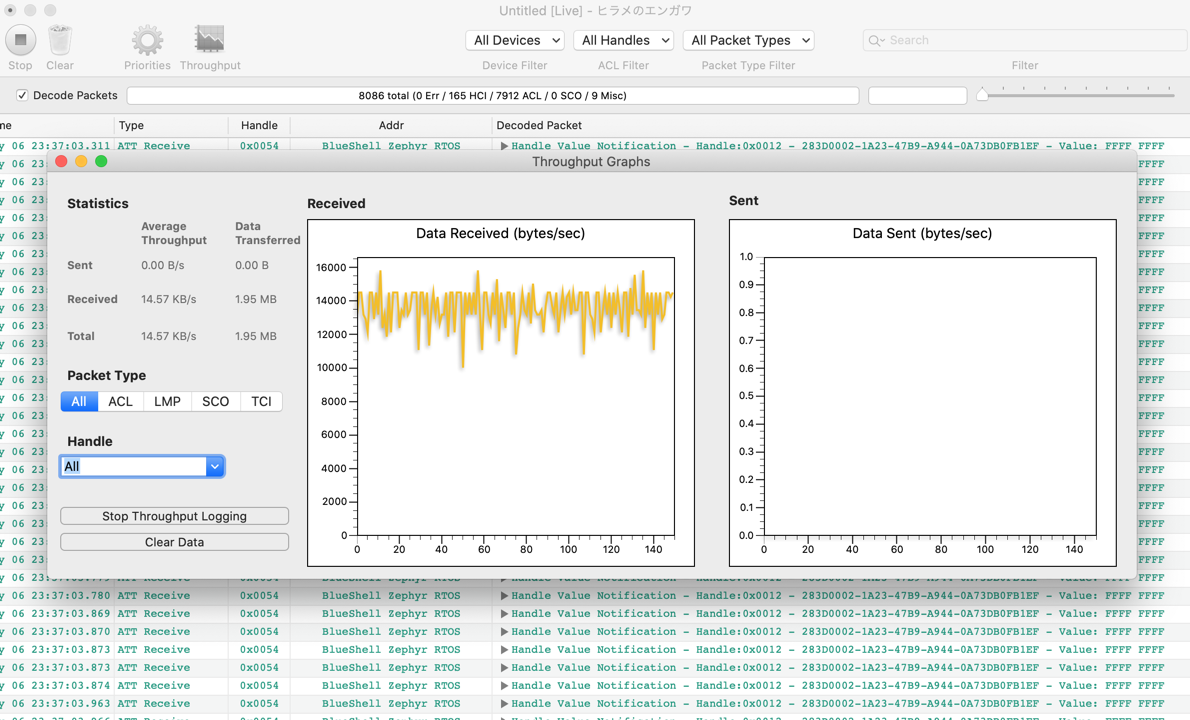Image resolution: width=1190 pixels, height=720 pixels.
Task: Click 'ATT Receive' in the 23:37:03.780 row
Action: click(154, 596)
